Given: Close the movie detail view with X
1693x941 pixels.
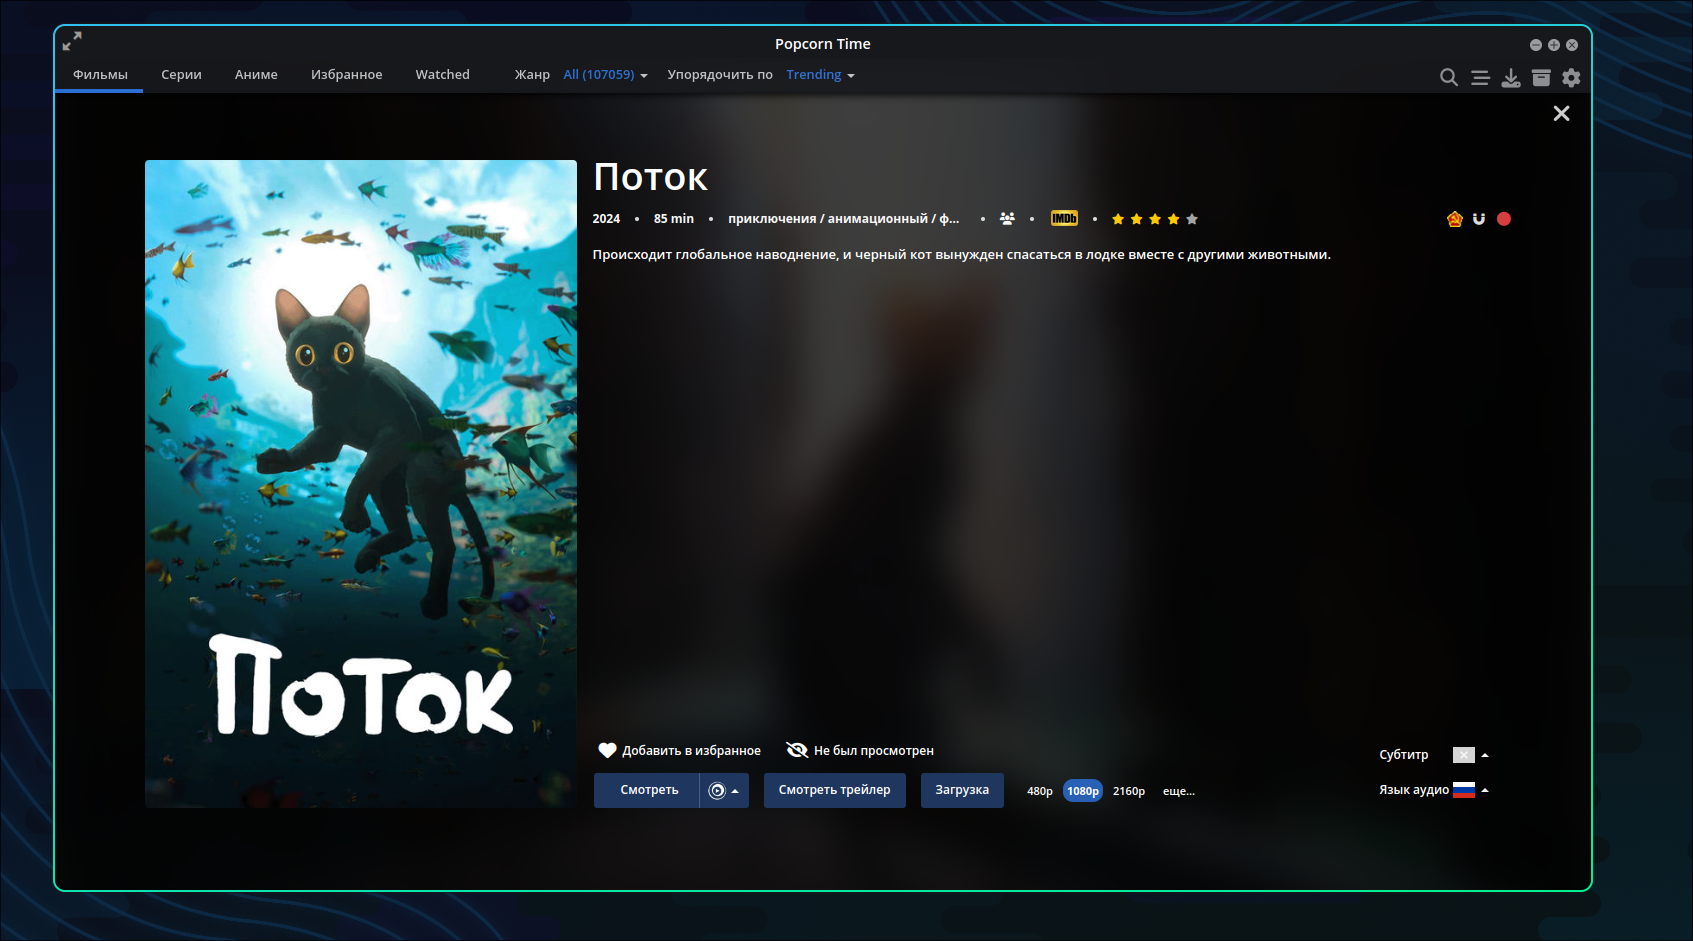Looking at the screenshot, I should click(1561, 113).
